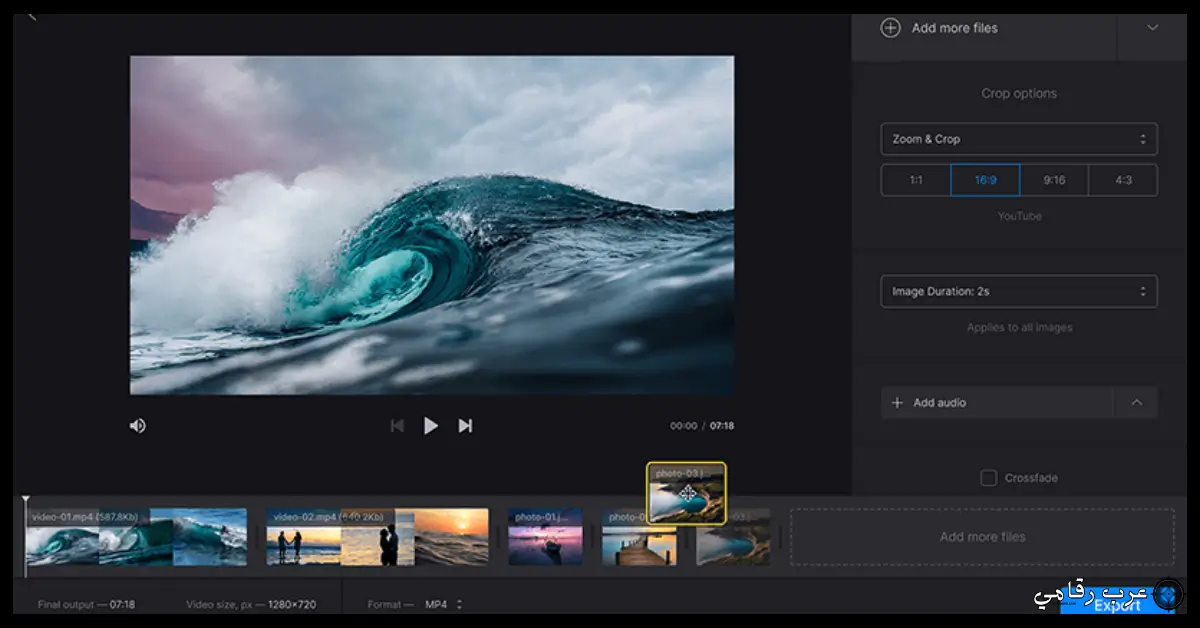The image size is (1200, 628).
Task: Mute audio using the volume icon
Action: pyautogui.click(x=137, y=425)
